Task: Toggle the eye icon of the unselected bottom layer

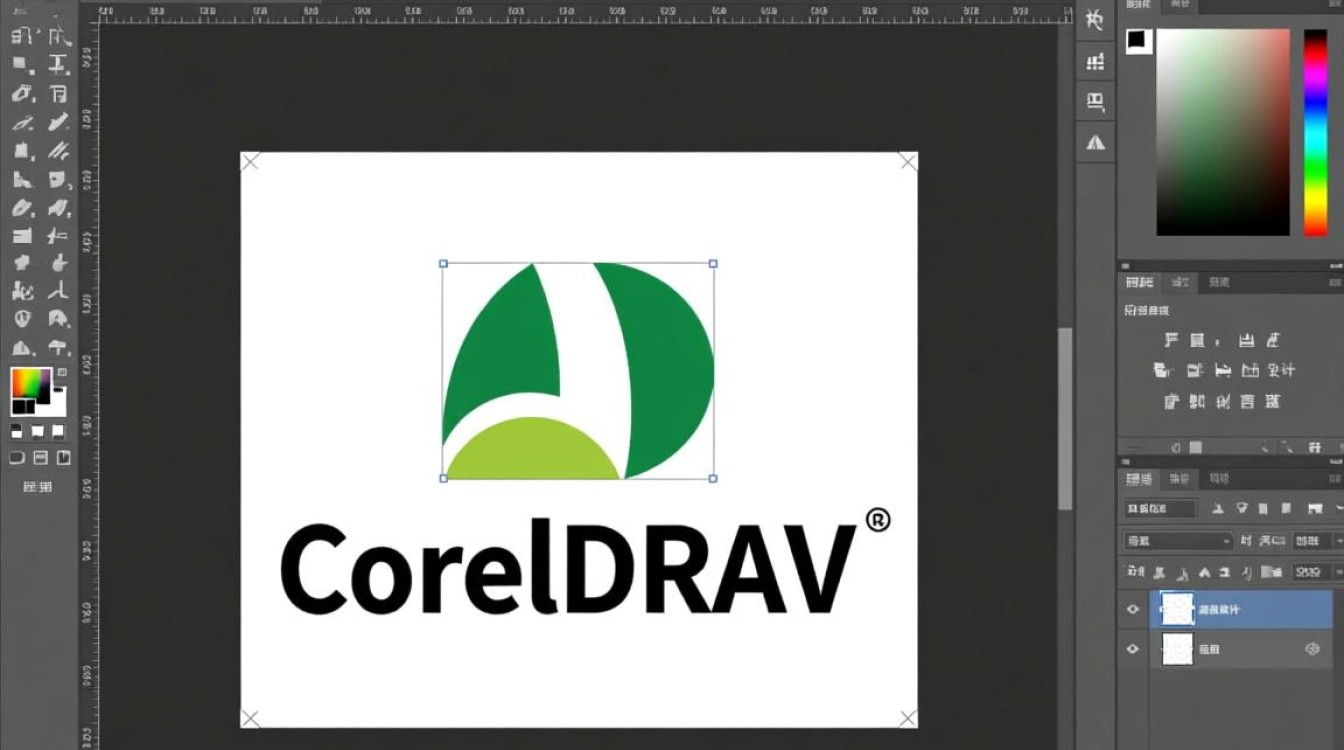Action: 1133,649
